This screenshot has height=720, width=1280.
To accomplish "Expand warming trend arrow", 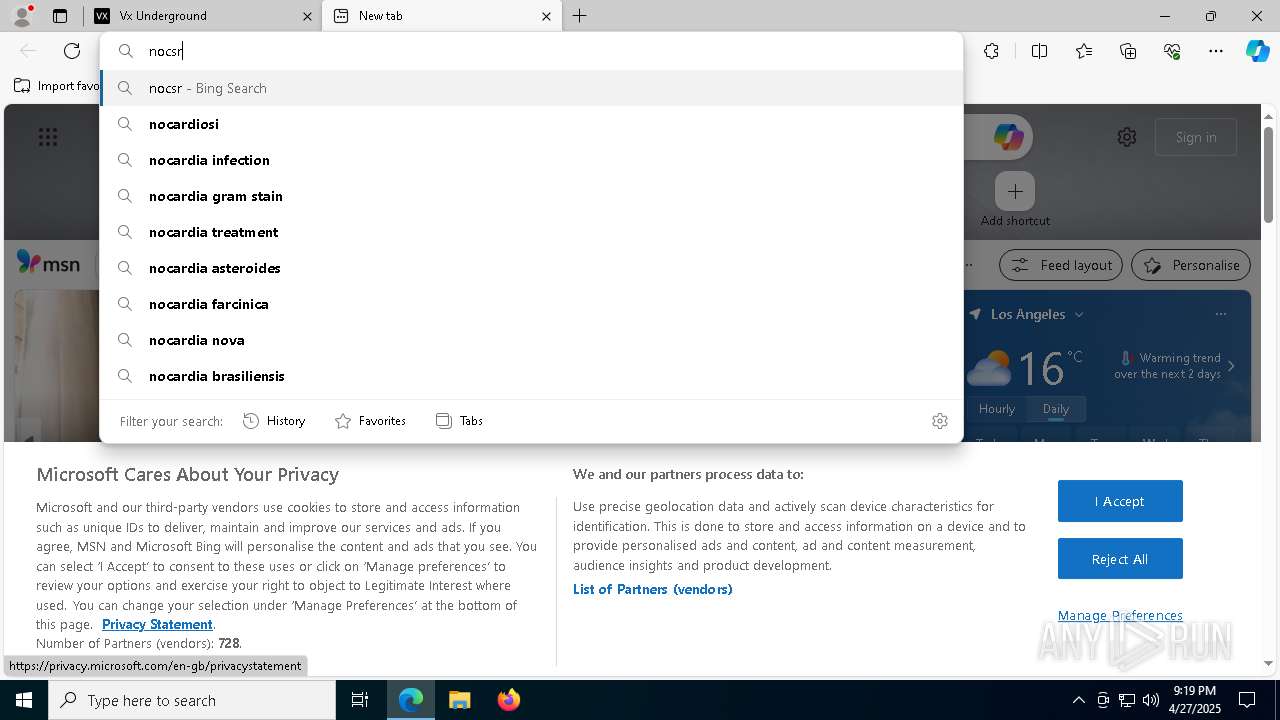I will coord(1231,366).
